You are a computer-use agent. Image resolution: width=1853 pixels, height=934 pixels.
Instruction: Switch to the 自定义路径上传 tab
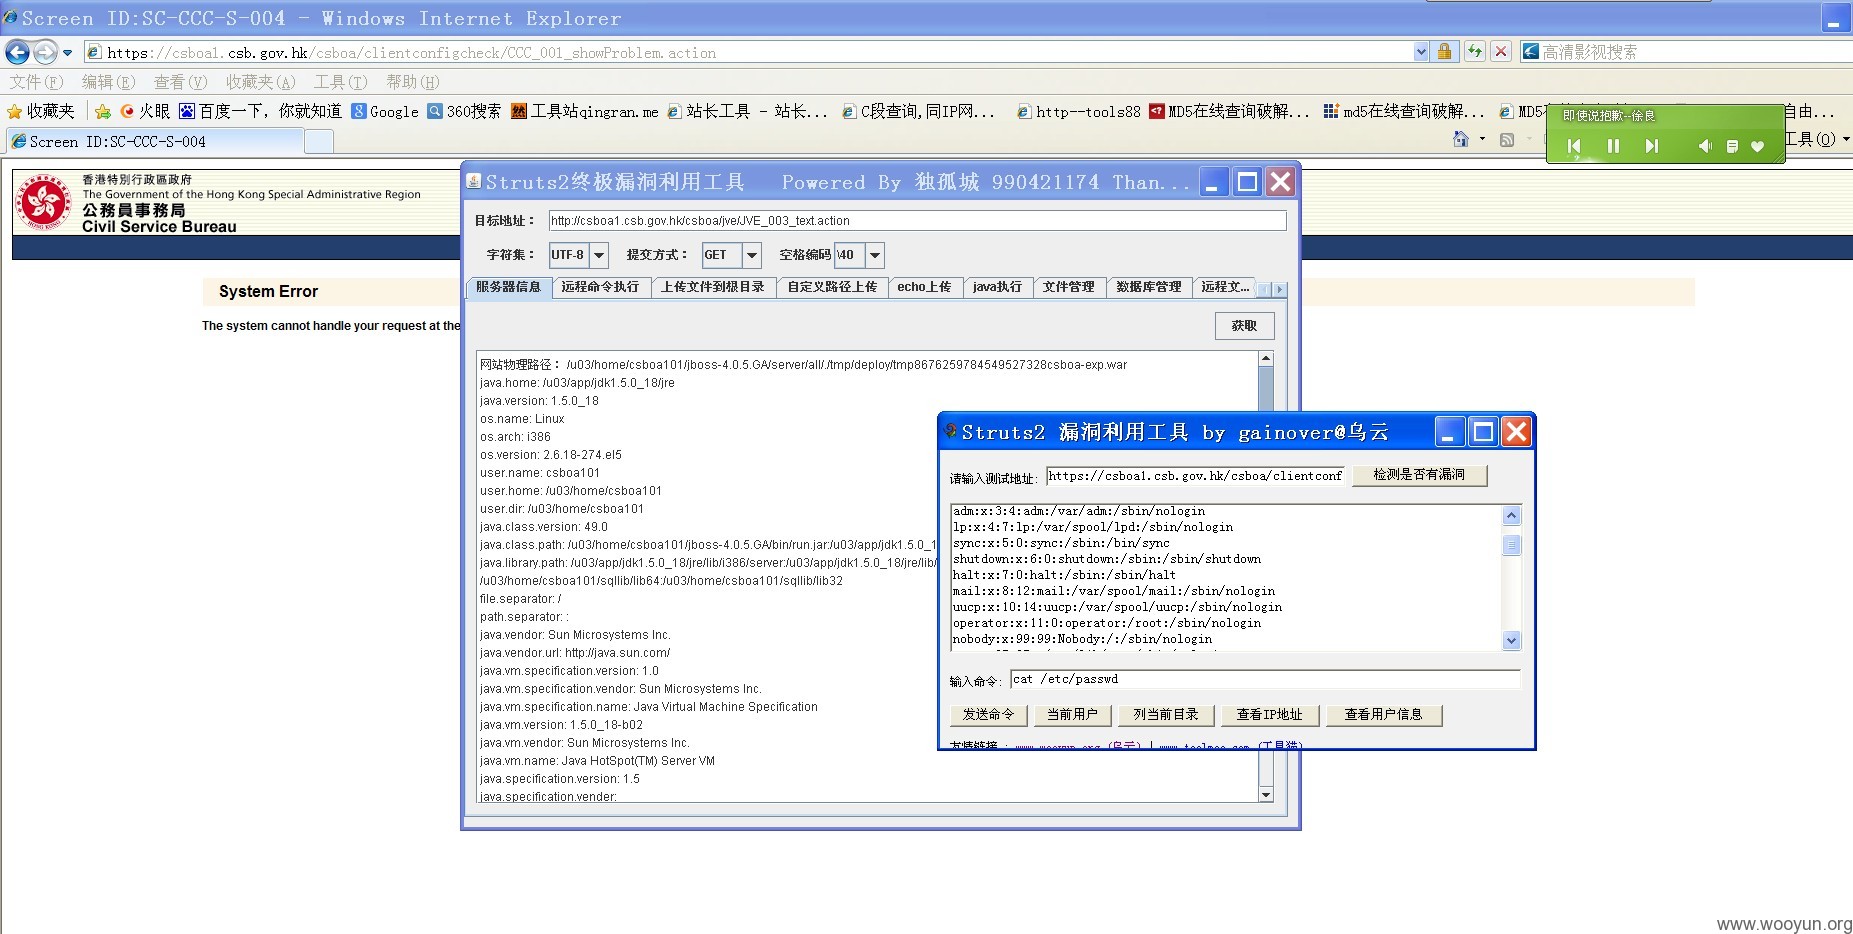pos(832,287)
